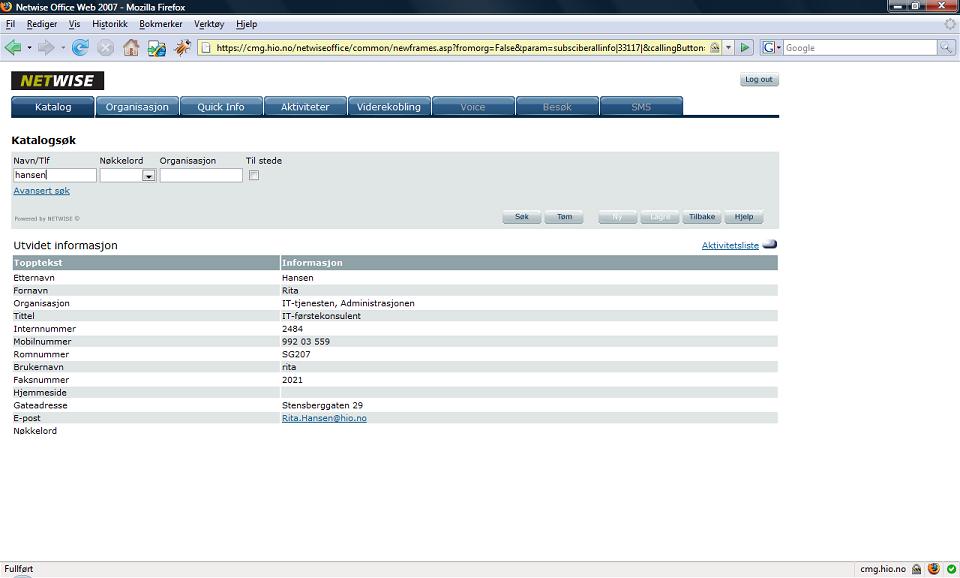Open help with the Hjelp button
Viewport: 960px width, 578px height.
744,217
